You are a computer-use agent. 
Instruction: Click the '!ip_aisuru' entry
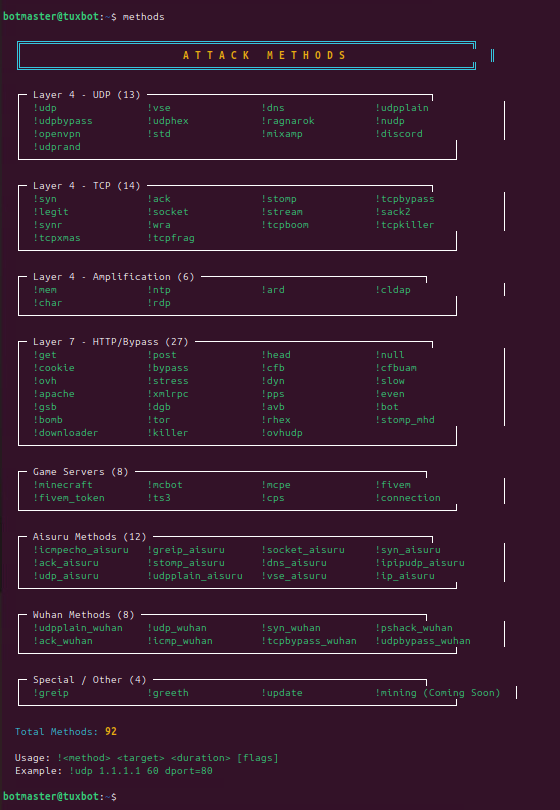tap(405, 575)
